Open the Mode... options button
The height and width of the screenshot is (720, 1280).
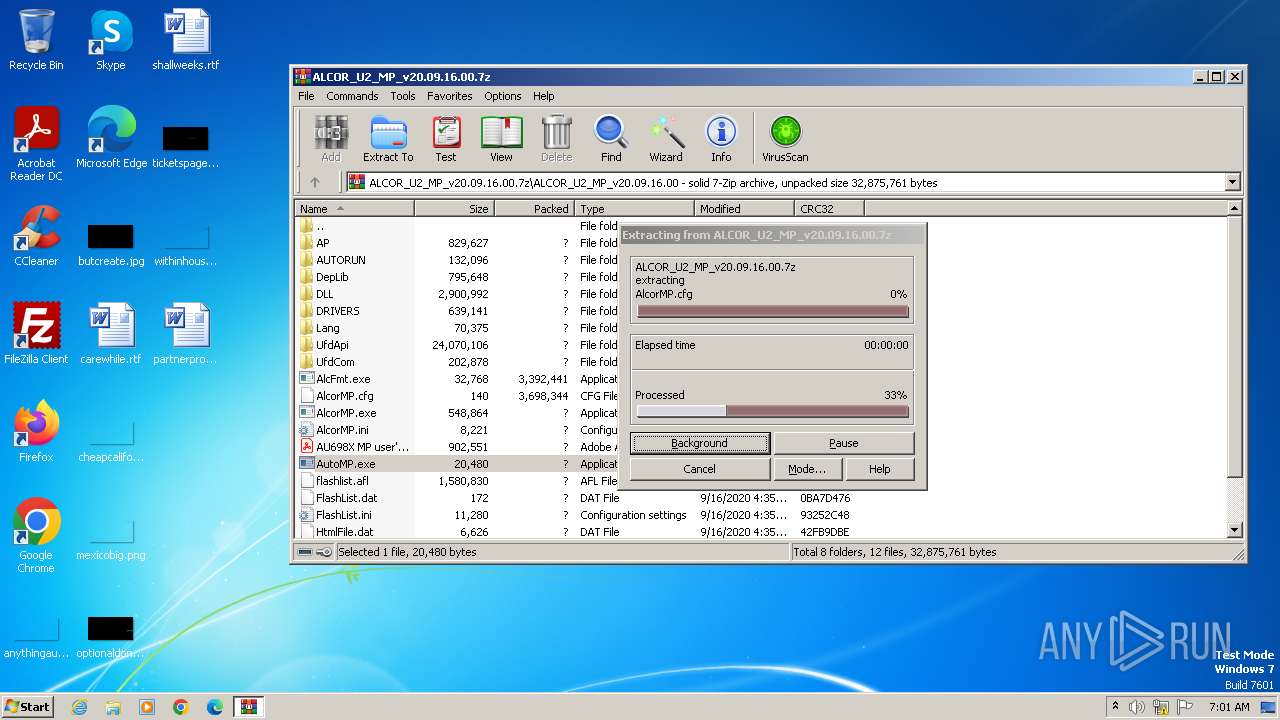[x=806, y=469]
